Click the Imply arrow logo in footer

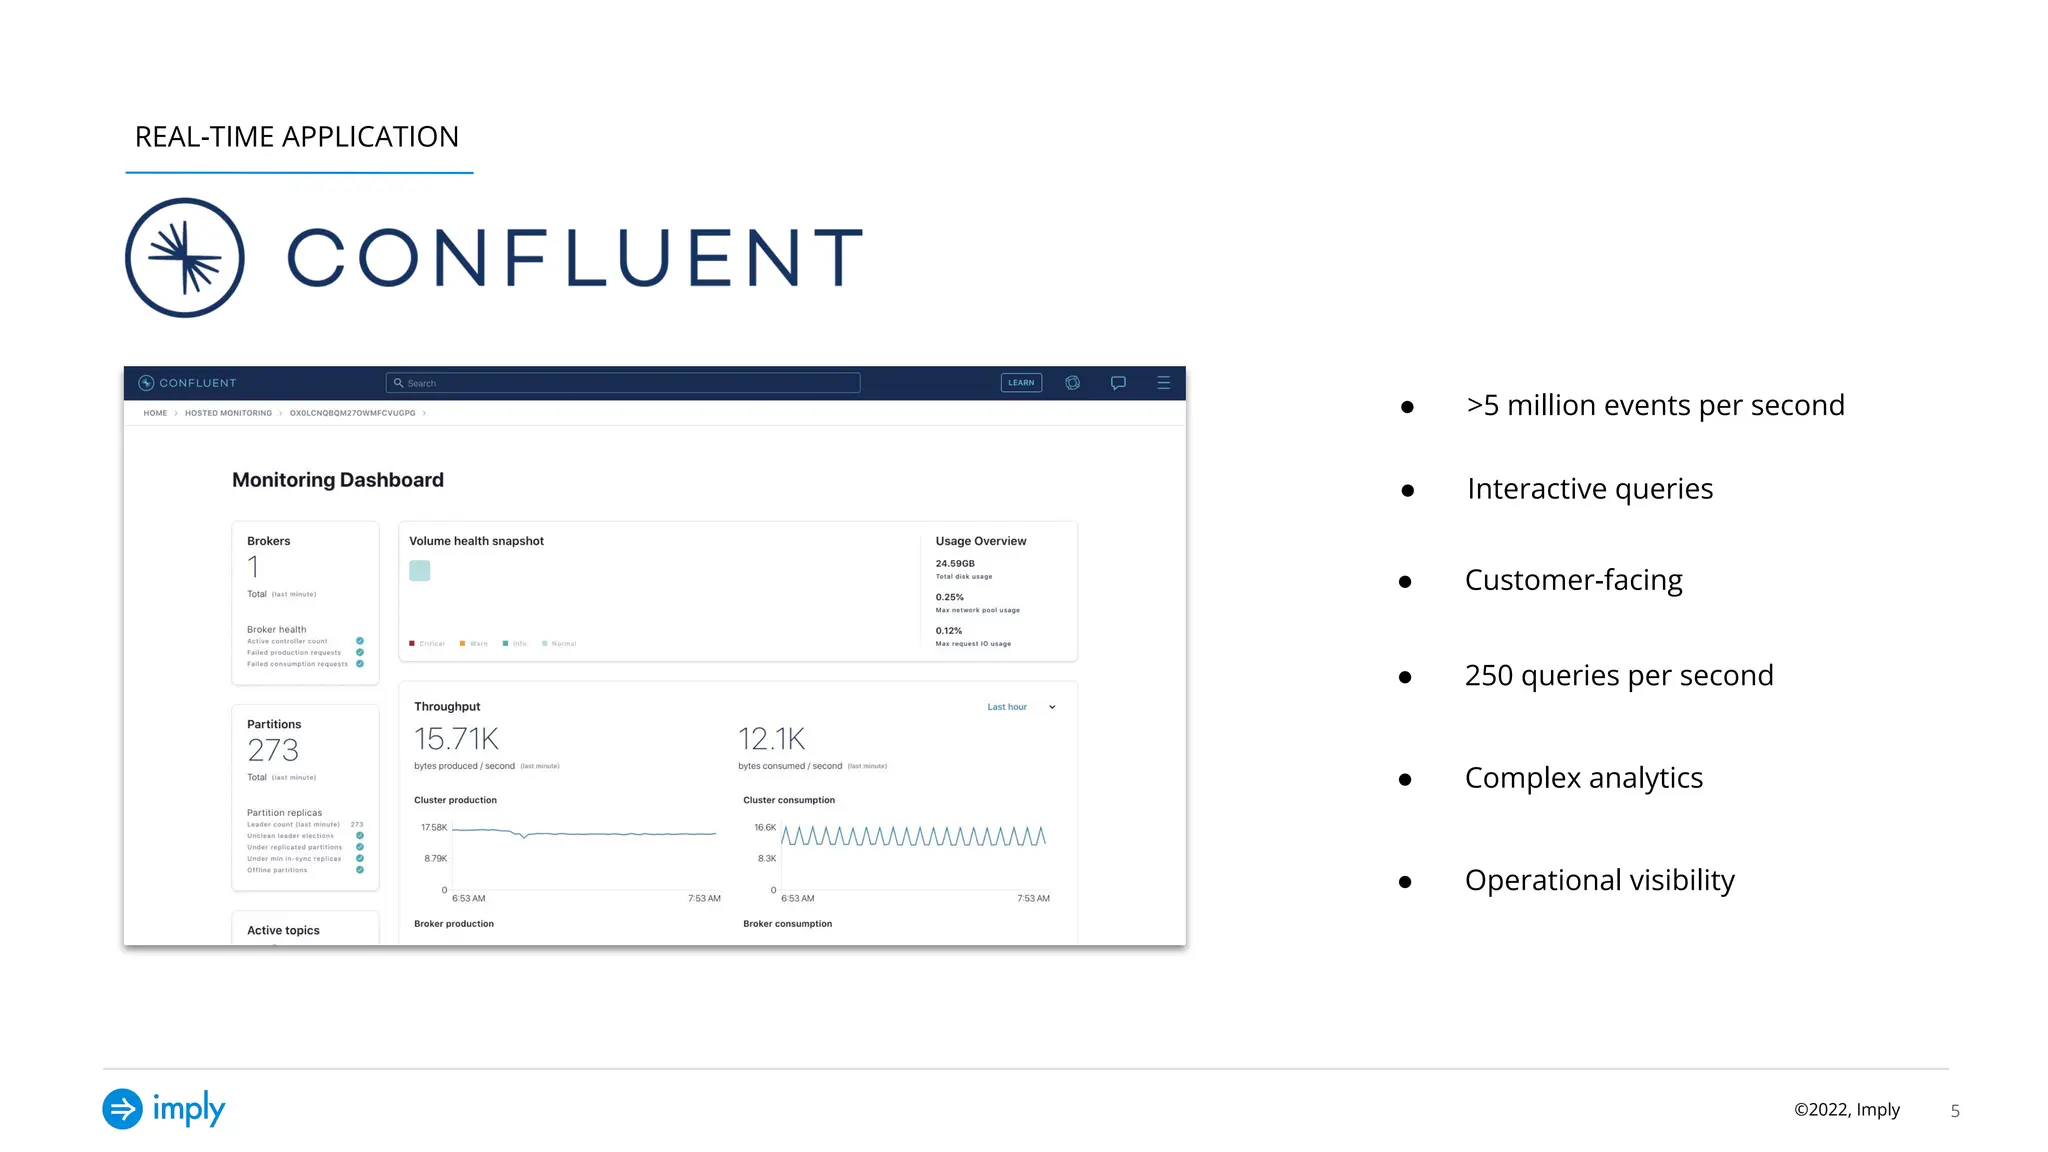[x=123, y=1108]
